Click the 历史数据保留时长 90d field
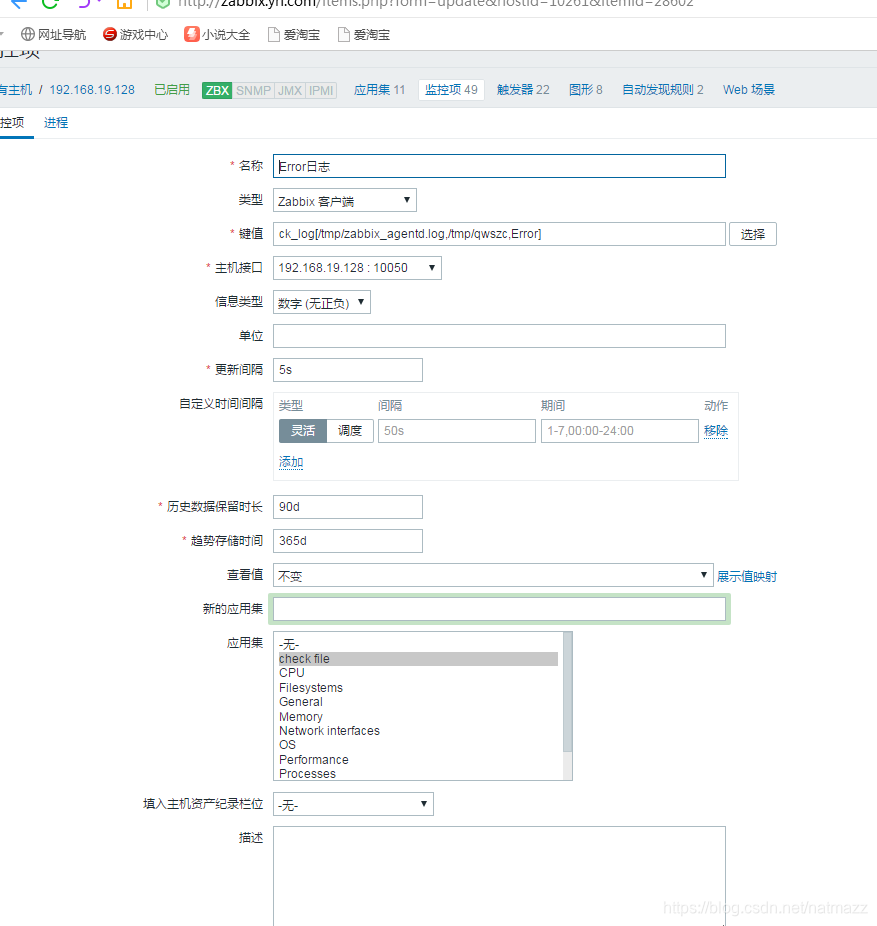Screen dimensions: 877x926 pyautogui.click(x=348, y=507)
